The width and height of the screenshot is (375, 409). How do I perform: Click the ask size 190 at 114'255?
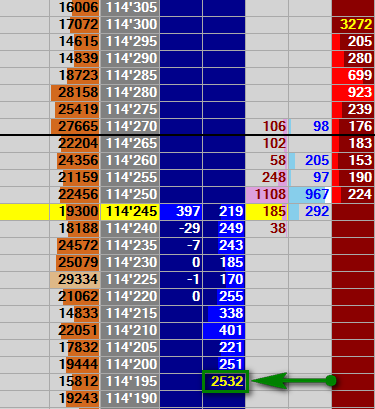(x=354, y=177)
